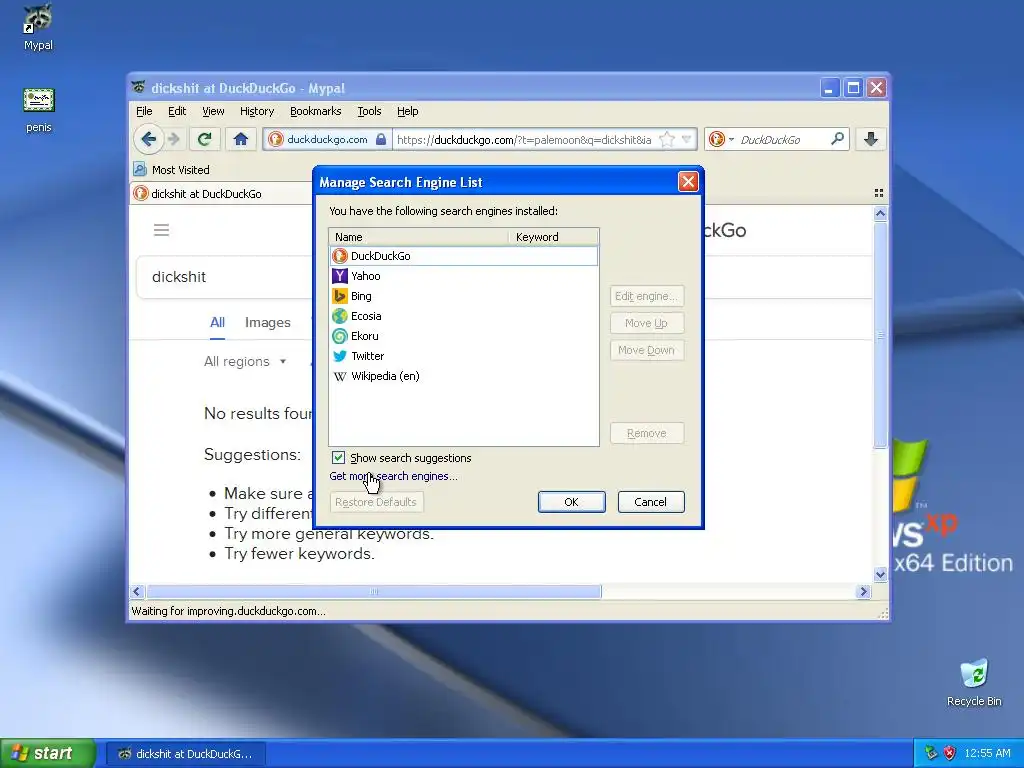1024x768 pixels.
Task: Click the dickshit at DuckDuckGo taskbar button
Action: pos(185,754)
